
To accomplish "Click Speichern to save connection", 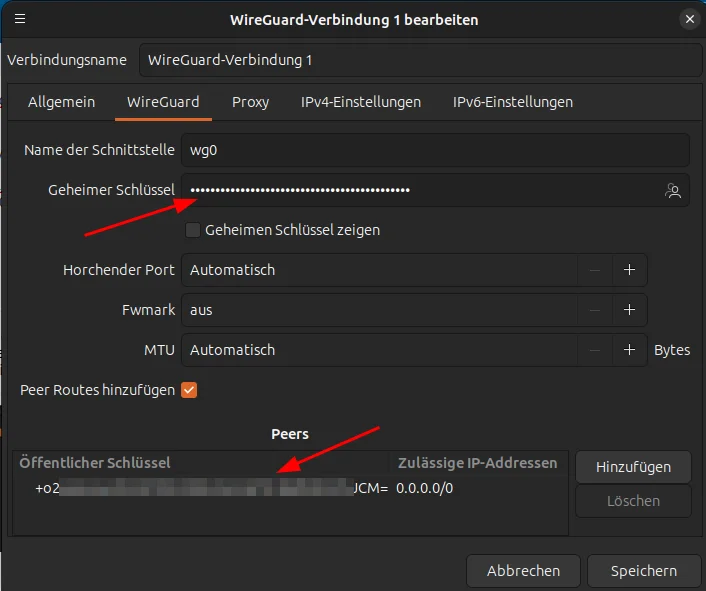I will pyautogui.click(x=644, y=571).
